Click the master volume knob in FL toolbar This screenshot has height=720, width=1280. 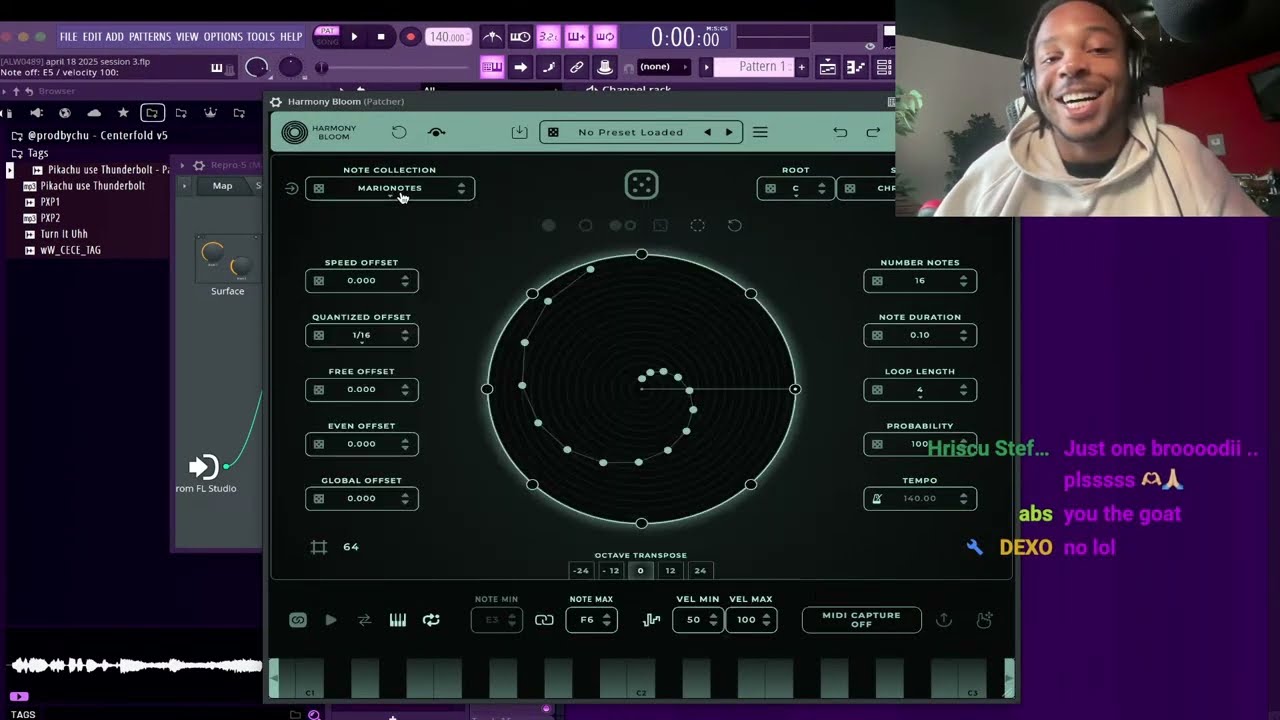[257, 67]
